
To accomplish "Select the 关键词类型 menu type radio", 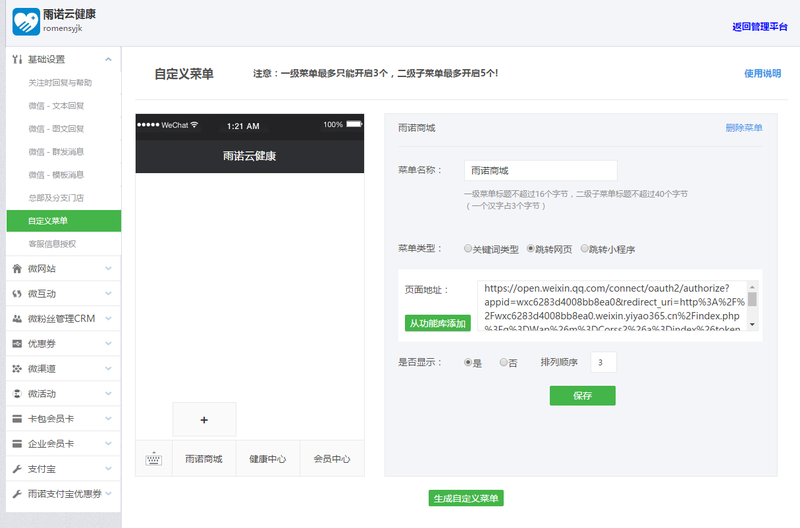I will (x=468, y=249).
